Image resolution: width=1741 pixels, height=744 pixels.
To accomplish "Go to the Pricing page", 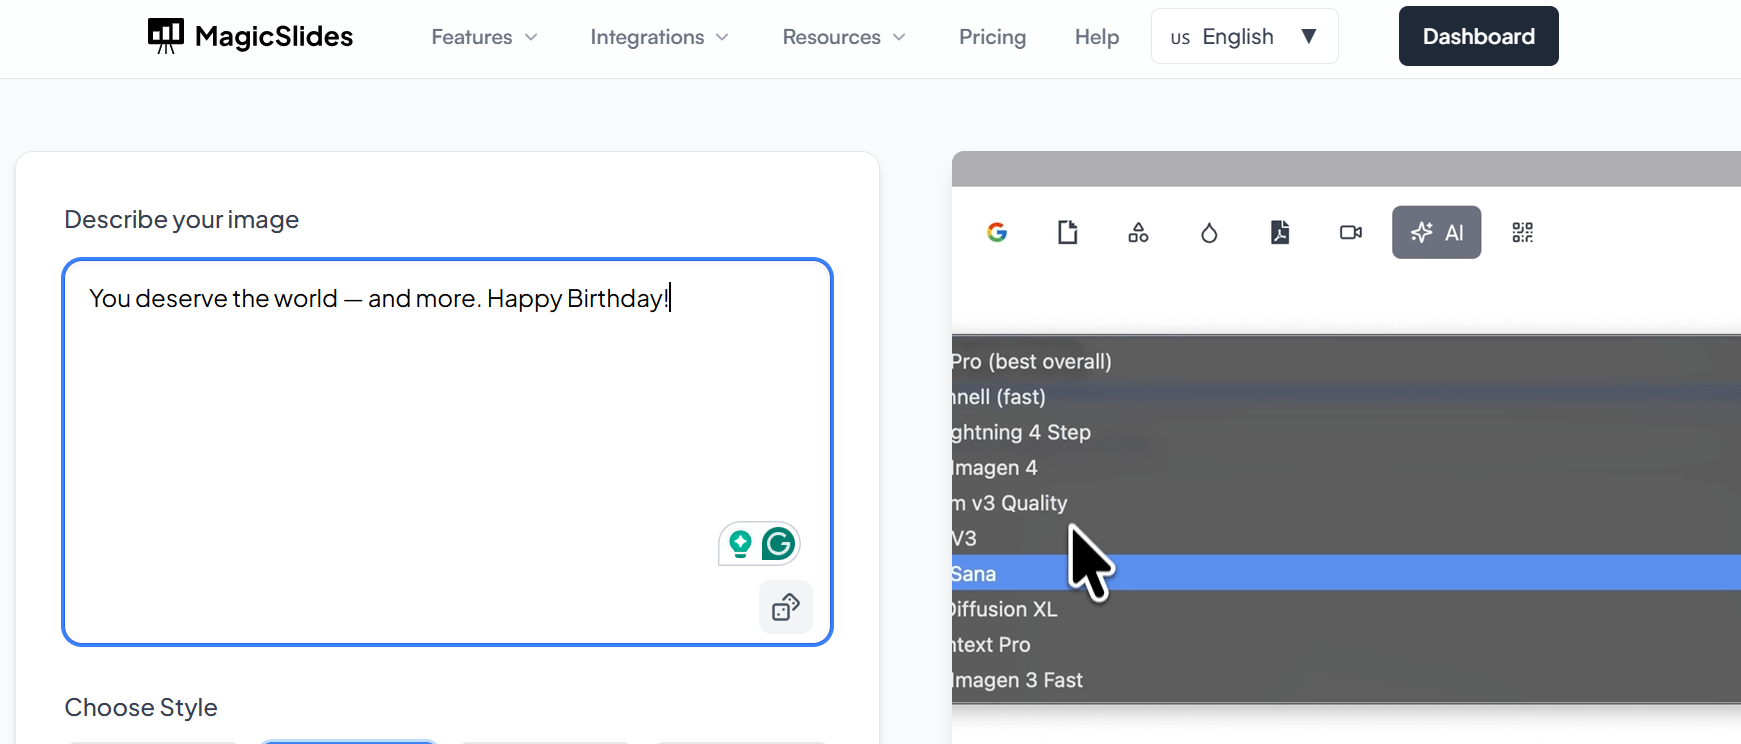I will (x=992, y=37).
